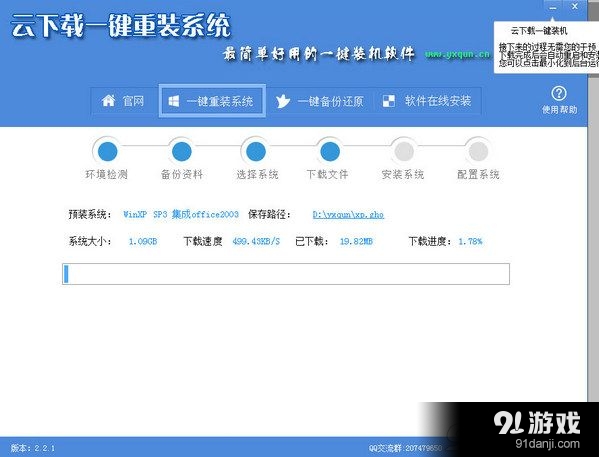This screenshot has height=457, width=599.
Task: Click the download progress bar
Action: pyautogui.click(x=286, y=274)
